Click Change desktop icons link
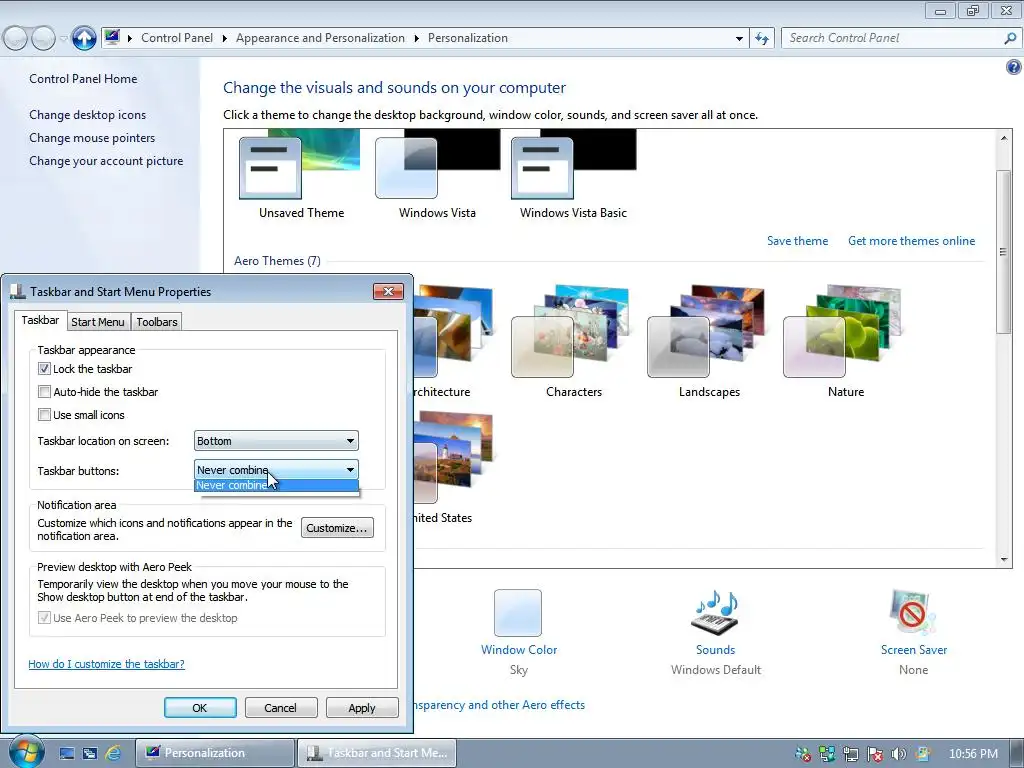The height and width of the screenshot is (768, 1024). (88, 115)
